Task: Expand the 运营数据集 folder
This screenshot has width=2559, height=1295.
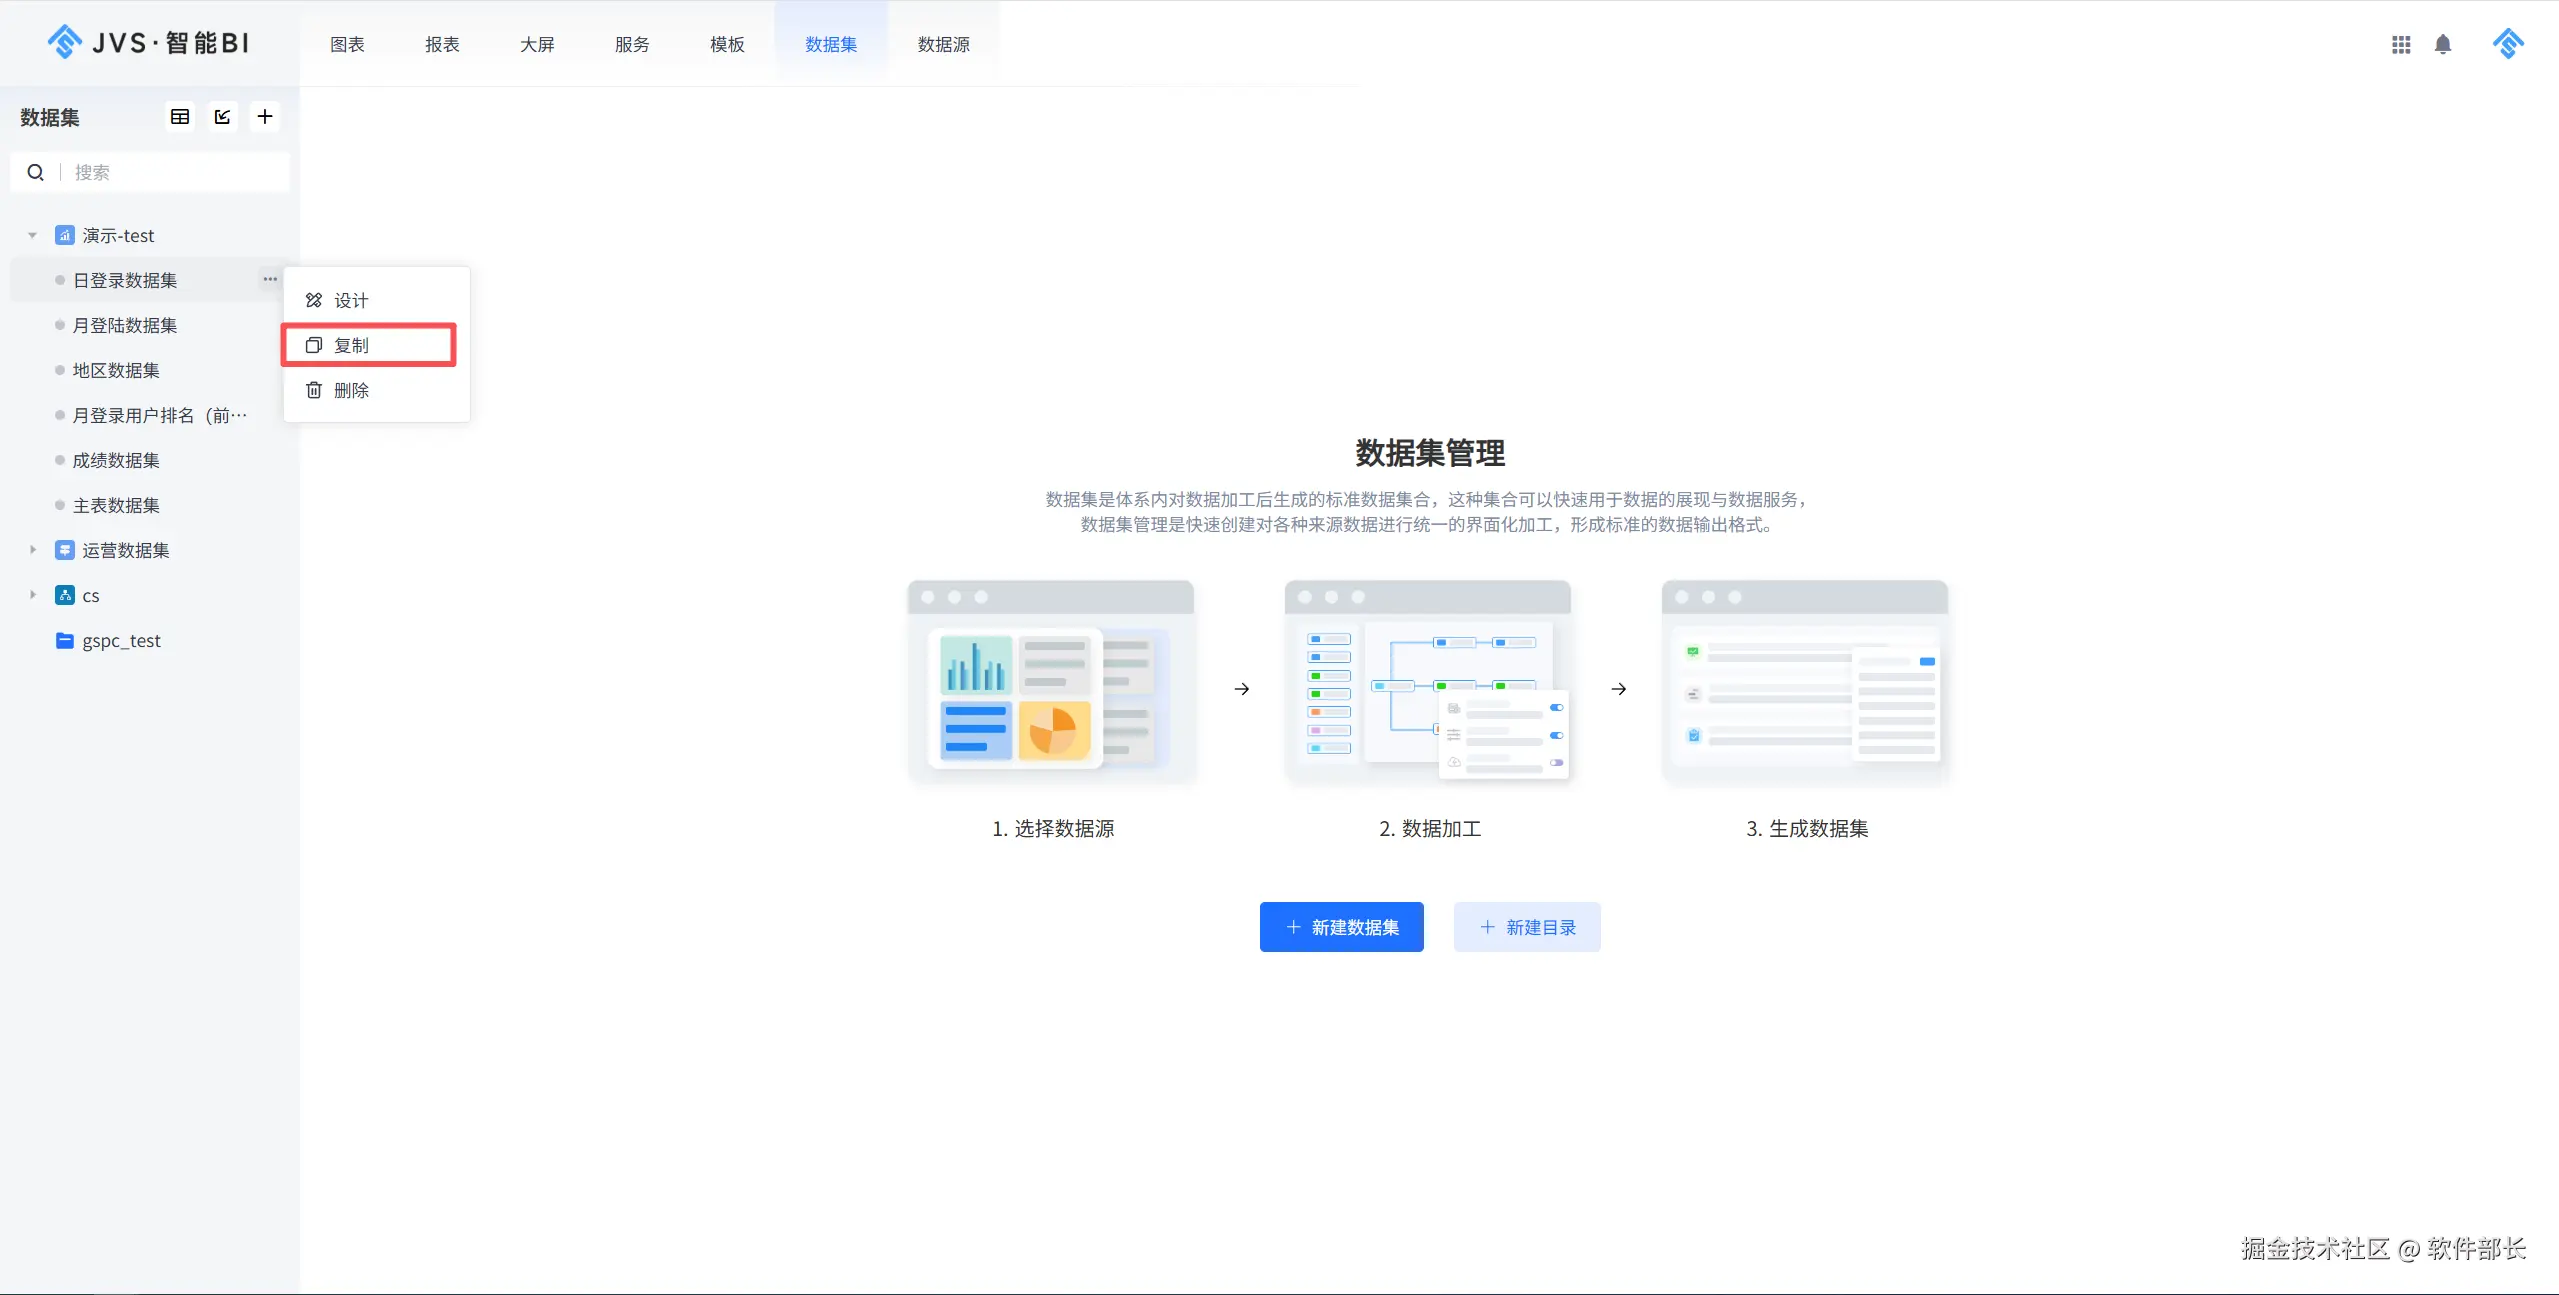Action: point(32,550)
